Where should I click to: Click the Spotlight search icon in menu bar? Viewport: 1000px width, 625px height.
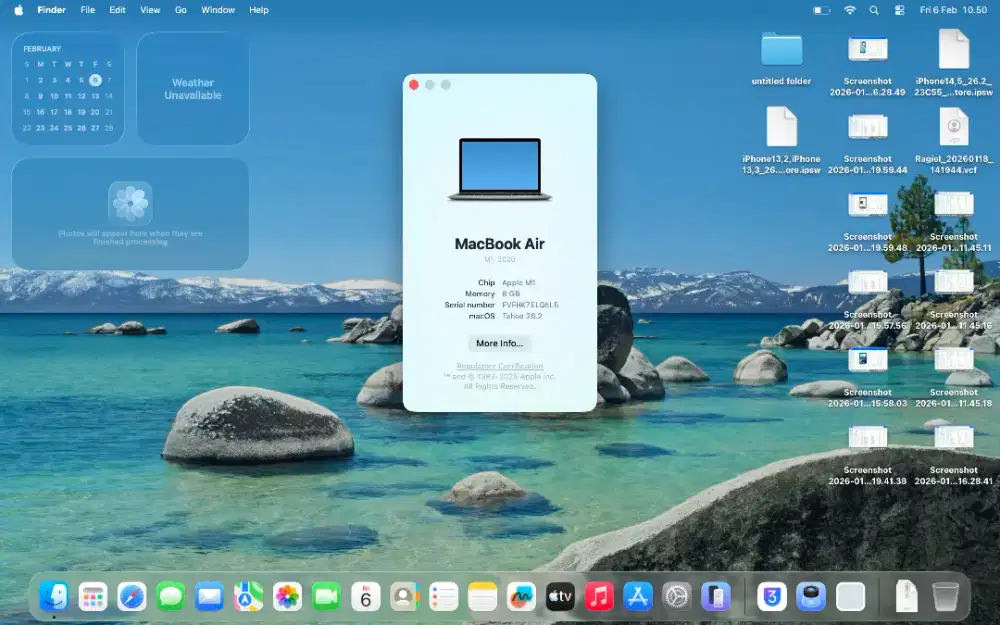[872, 10]
